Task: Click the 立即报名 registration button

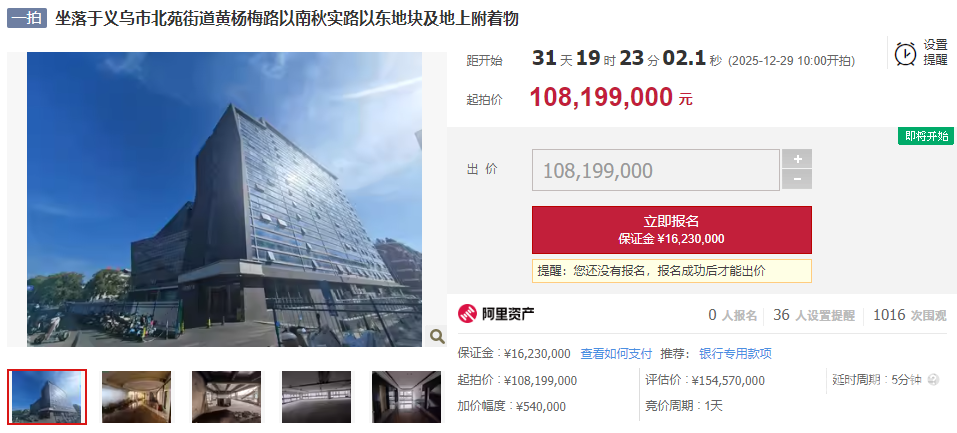Action: click(671, 230)
